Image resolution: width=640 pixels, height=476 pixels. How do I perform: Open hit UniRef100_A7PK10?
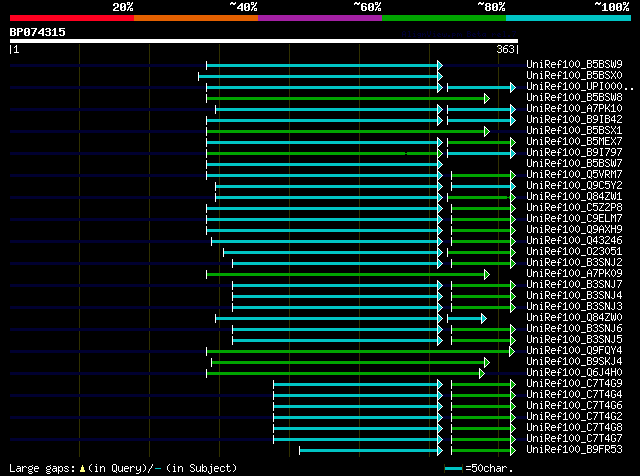pyautogui.click(x=574, y=109)
